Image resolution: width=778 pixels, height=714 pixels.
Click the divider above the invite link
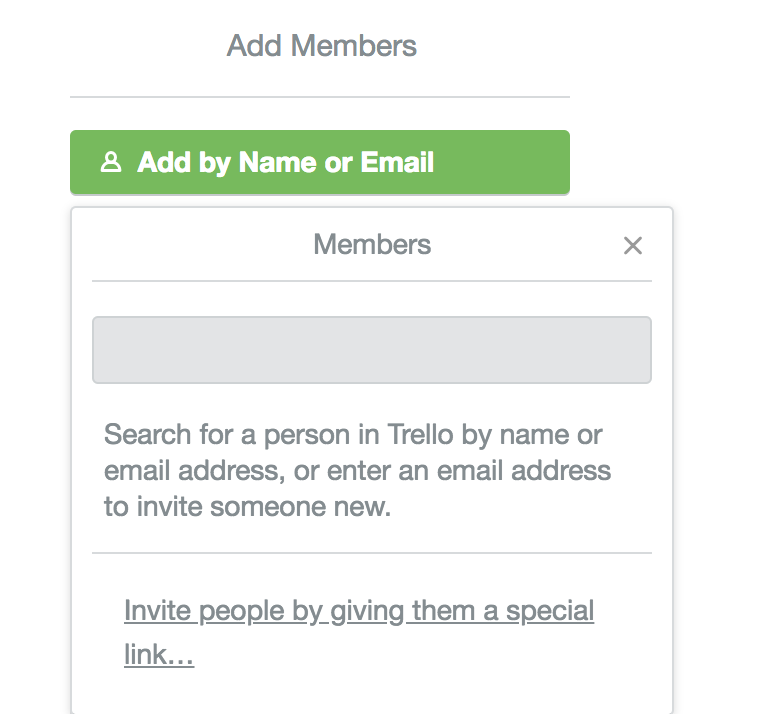tap(371, 552)
